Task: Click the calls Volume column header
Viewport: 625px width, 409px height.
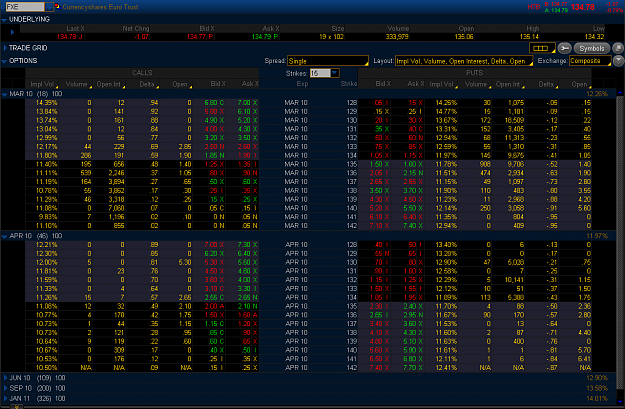Action: click(x=76, y=84)
